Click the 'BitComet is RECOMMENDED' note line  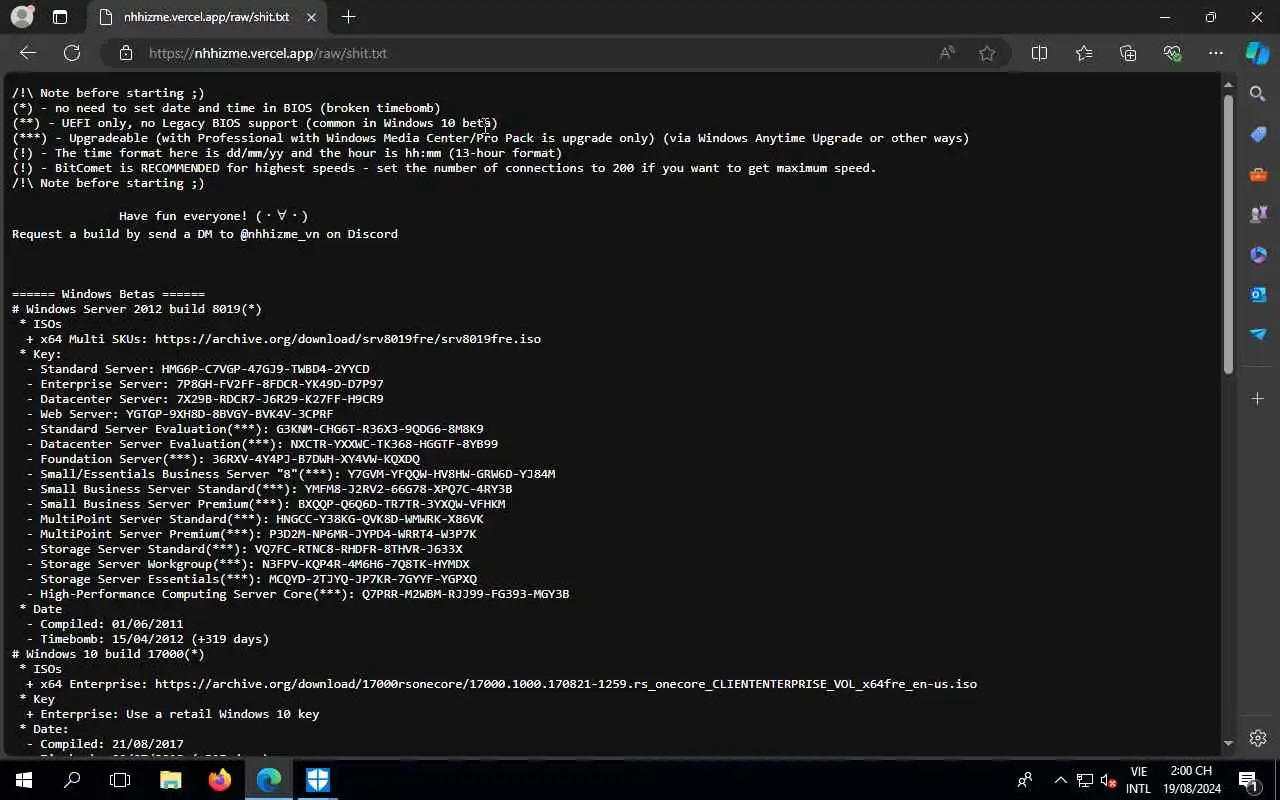(444, 168)
